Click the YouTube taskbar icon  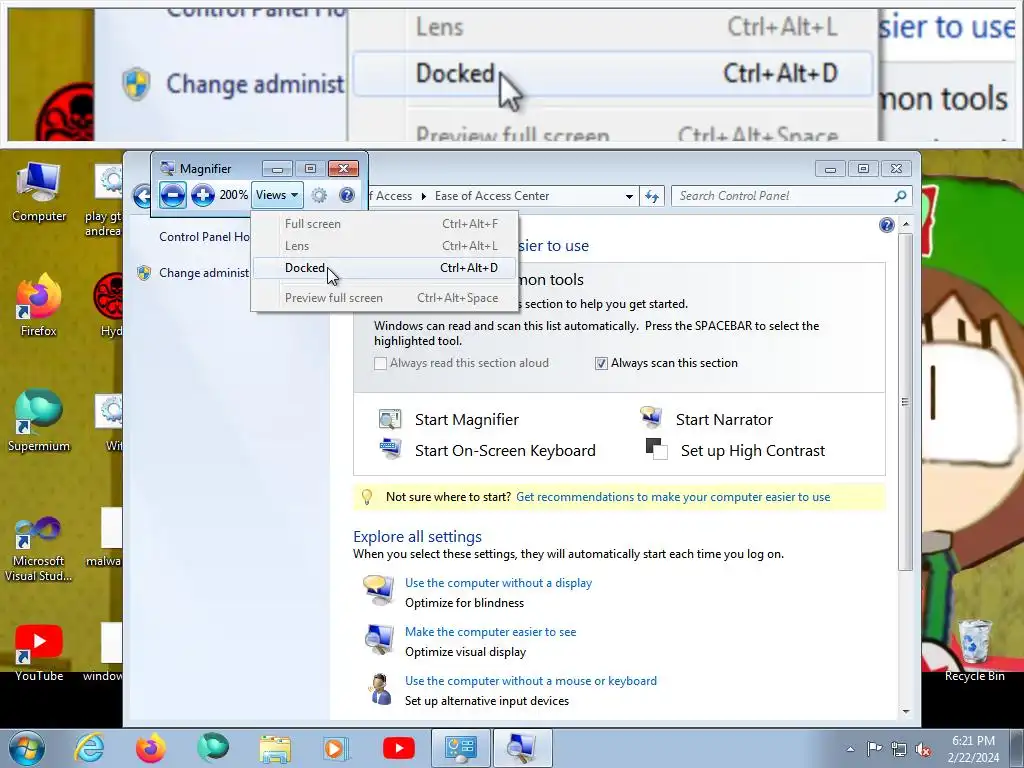(x=398, y=748)
